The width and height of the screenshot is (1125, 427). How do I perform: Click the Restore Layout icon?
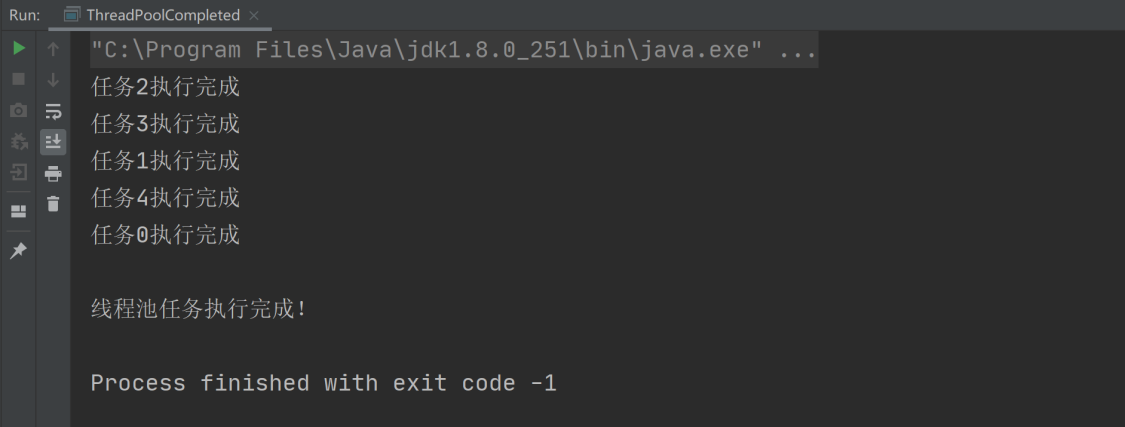tap(19, 212)
